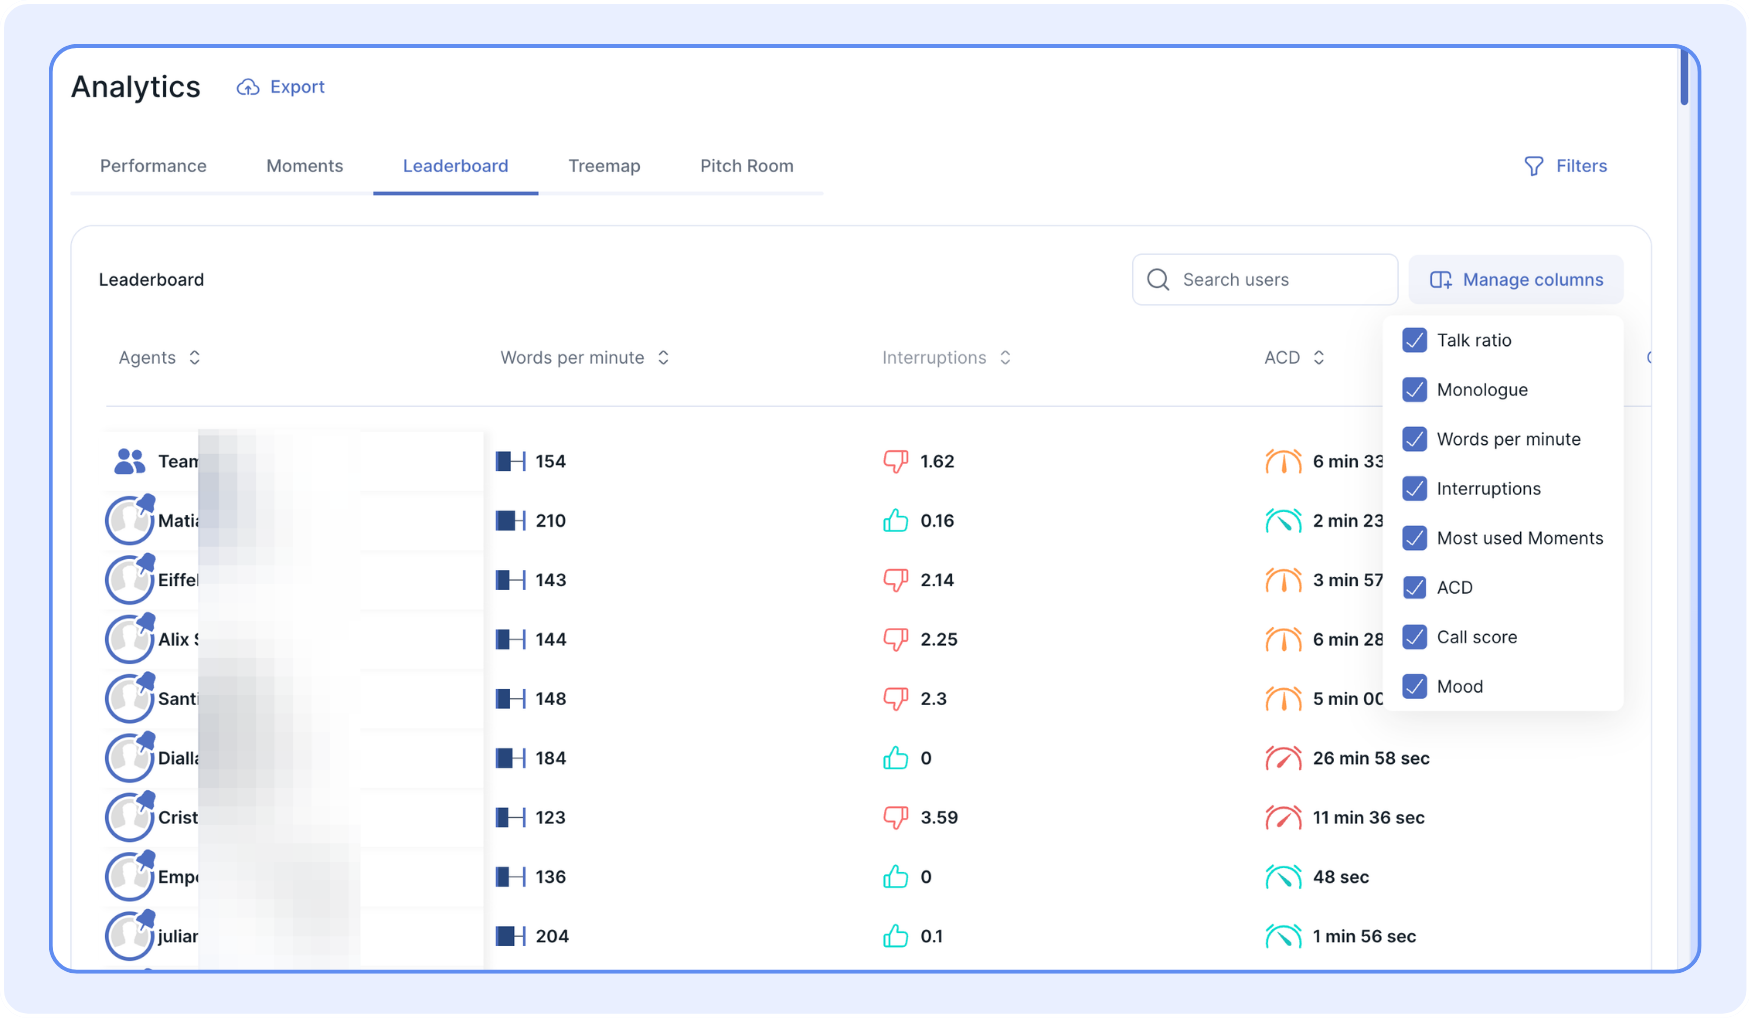Sort by Words per minute column
The image size is (1751, 1018).
pyautogui.click(x=663, y=358)
